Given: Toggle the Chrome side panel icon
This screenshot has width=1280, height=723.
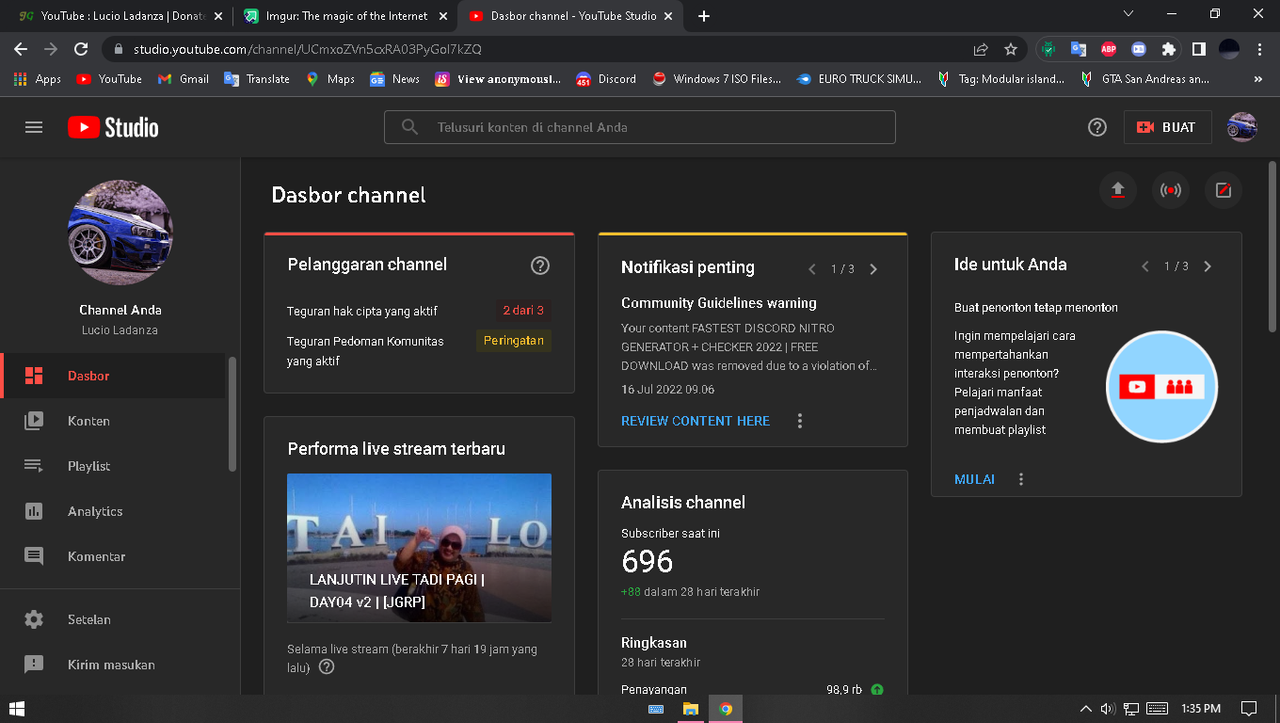Looking at the screenshot, I should click(x=1199, y=49).
